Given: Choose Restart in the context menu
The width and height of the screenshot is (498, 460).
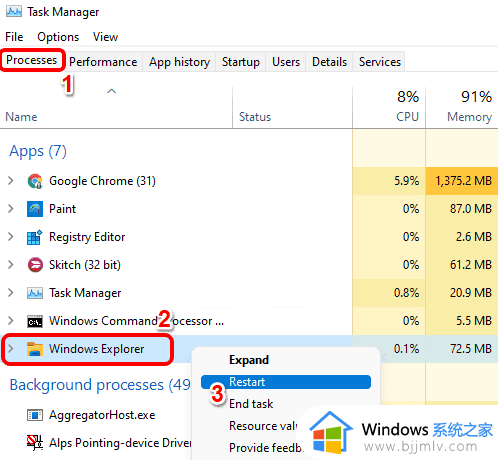Looking at the screenshot, I should [286, 382].
